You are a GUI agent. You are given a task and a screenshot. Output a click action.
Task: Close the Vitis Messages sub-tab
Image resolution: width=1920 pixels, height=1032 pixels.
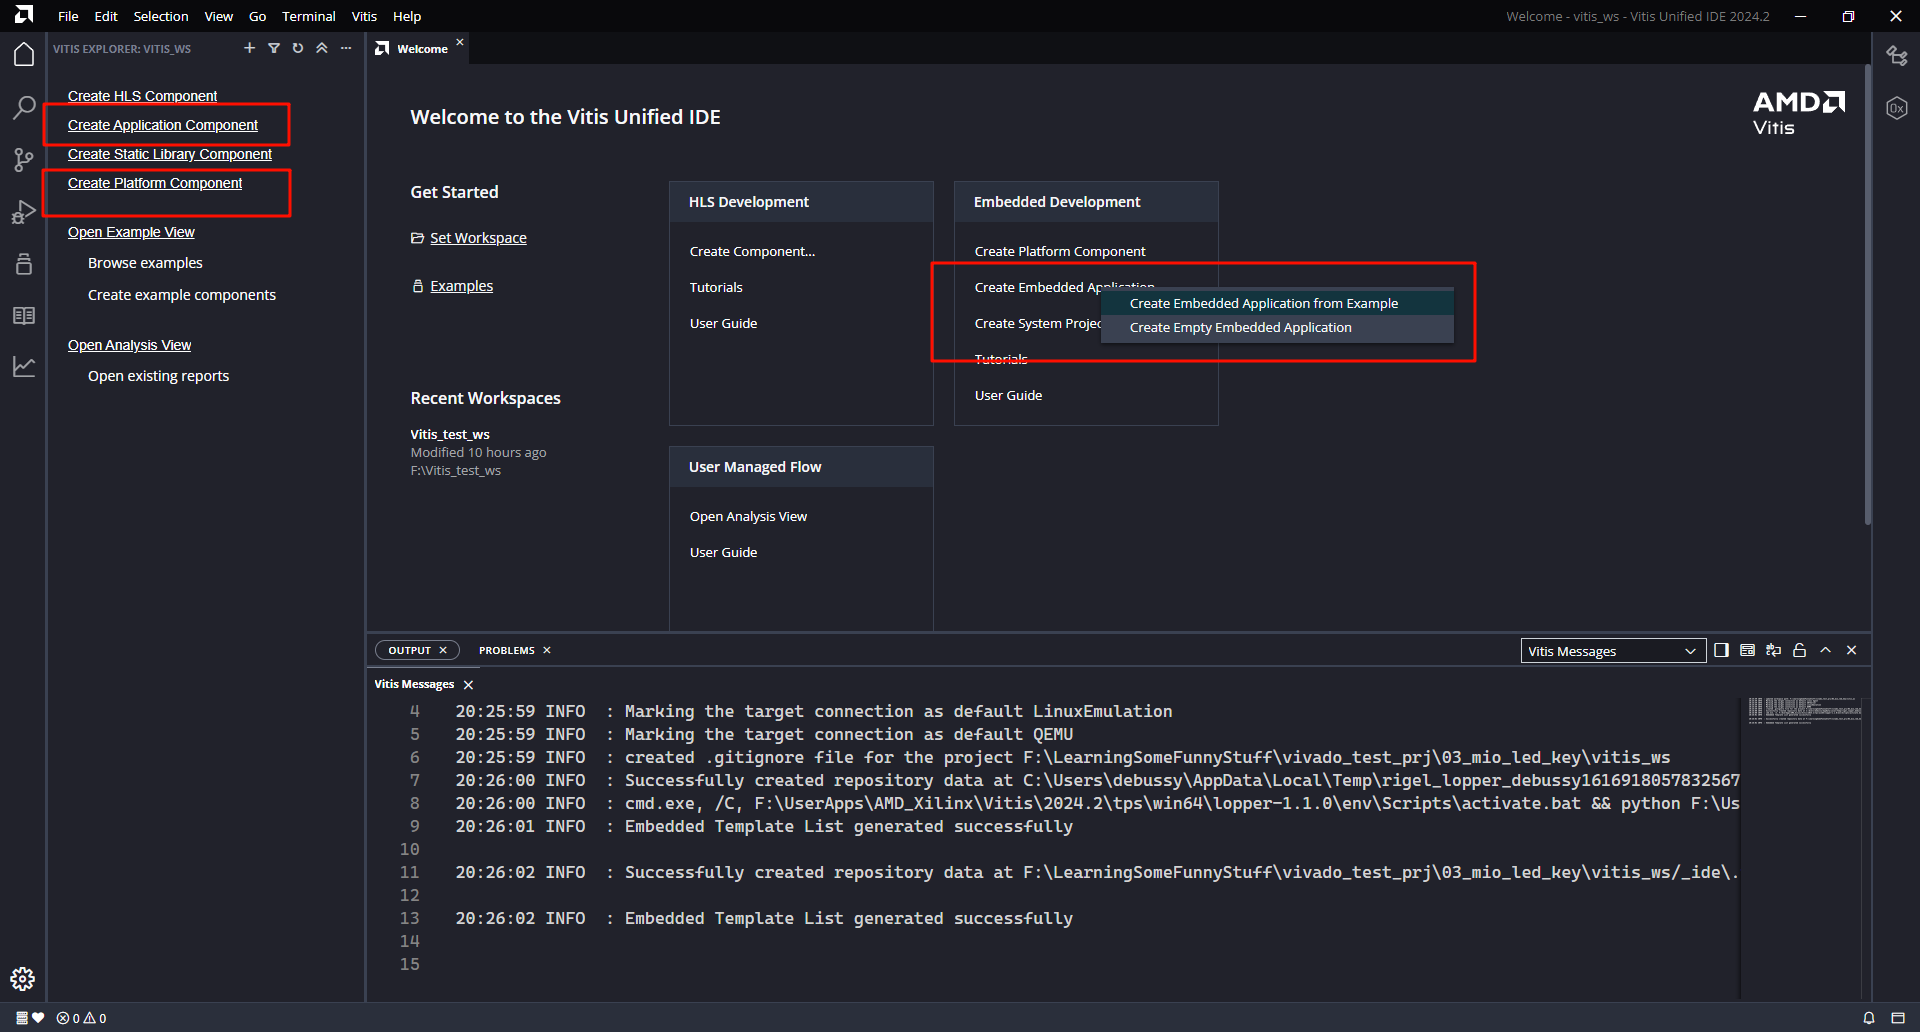point(468,685)
